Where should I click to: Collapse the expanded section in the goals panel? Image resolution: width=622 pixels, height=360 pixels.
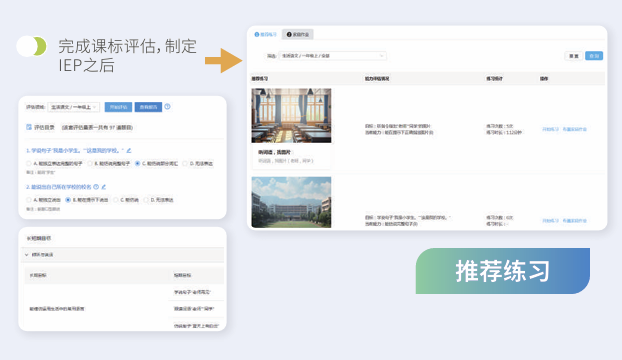coord(27,255)
